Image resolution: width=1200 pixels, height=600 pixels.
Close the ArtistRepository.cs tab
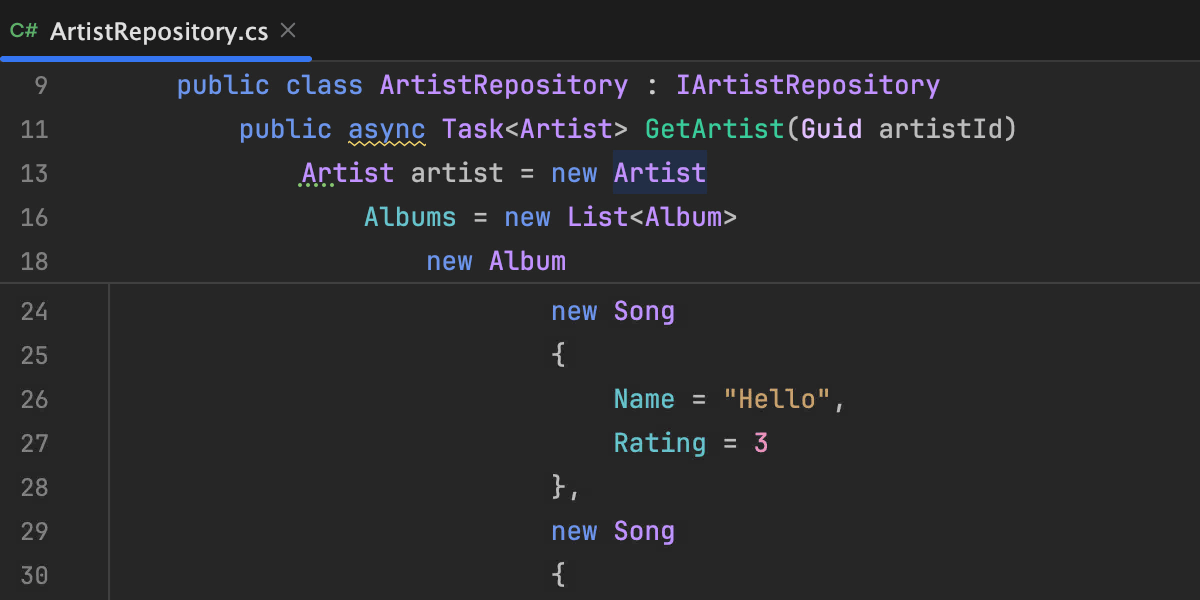(x=288, y=31)
